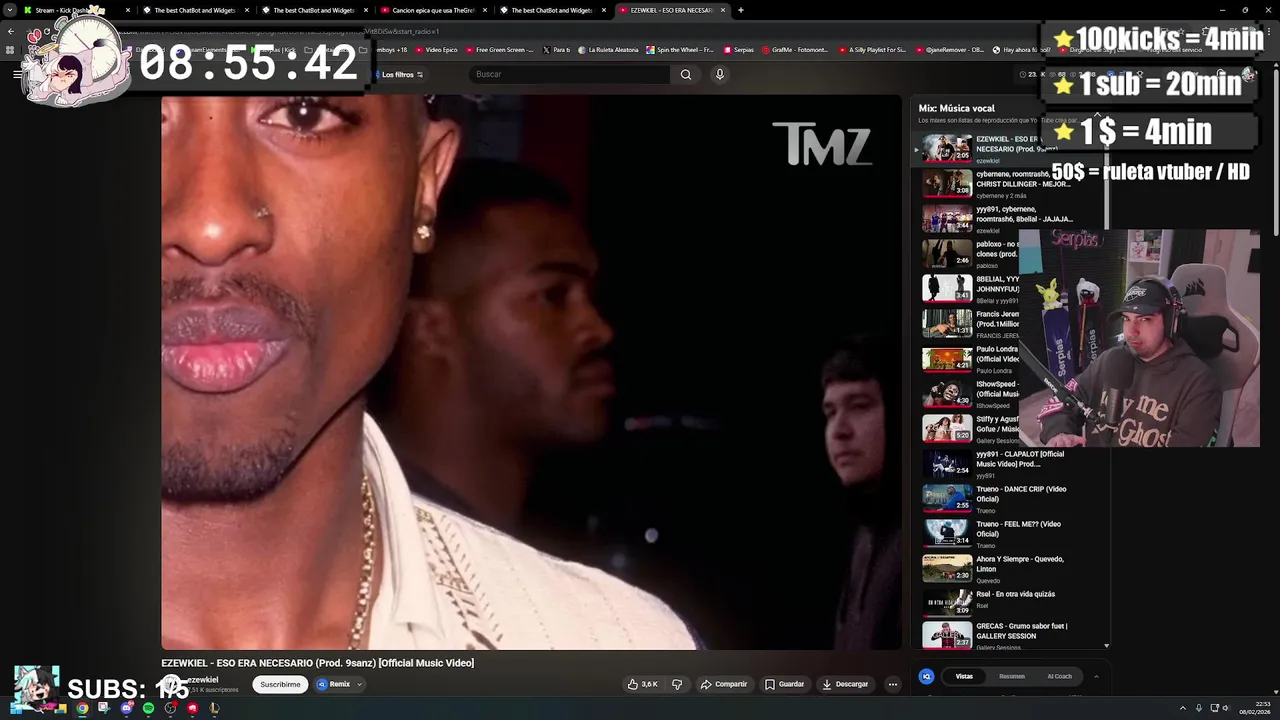The height and width of the screenshot is (720, 1280).
Task: Open Spotify from the Windows taskbar
Action: pyautogui.click(x=148, y=708)
